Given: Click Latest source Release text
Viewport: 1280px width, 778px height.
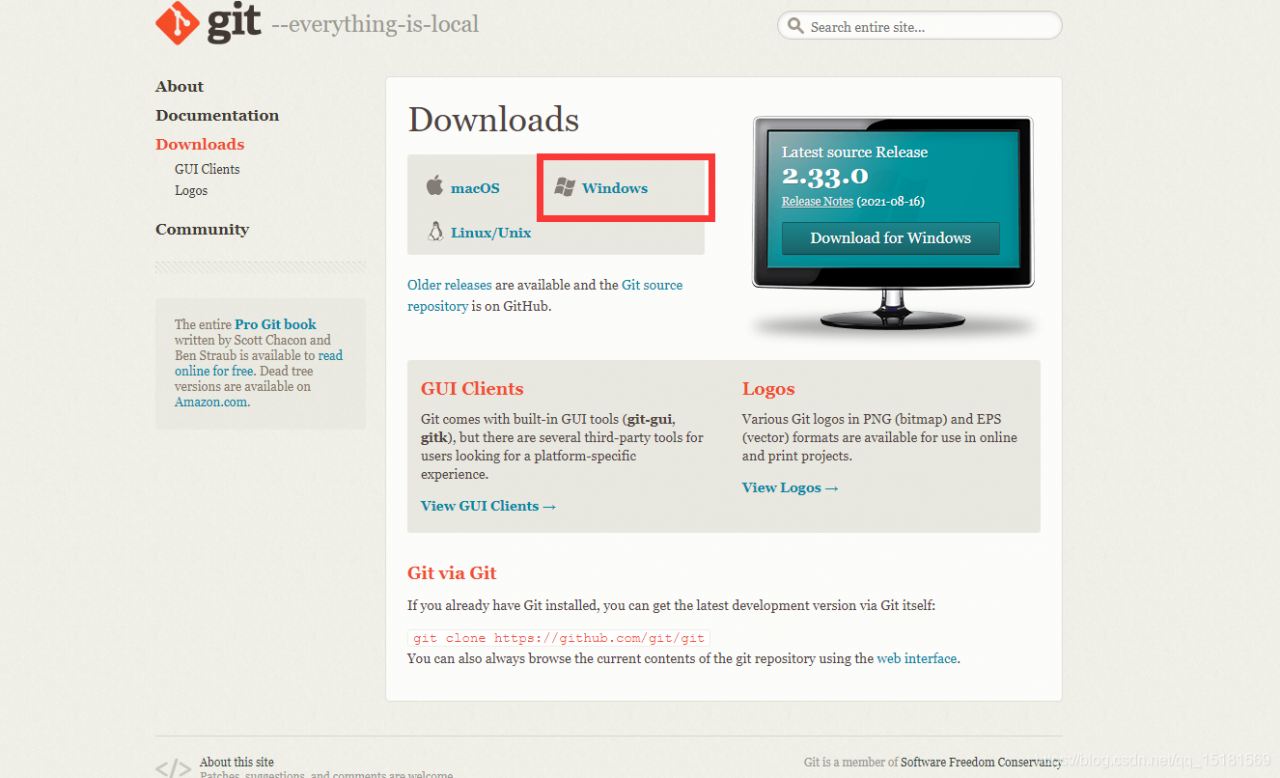Looking at the screenshot, I should point(855,152).
